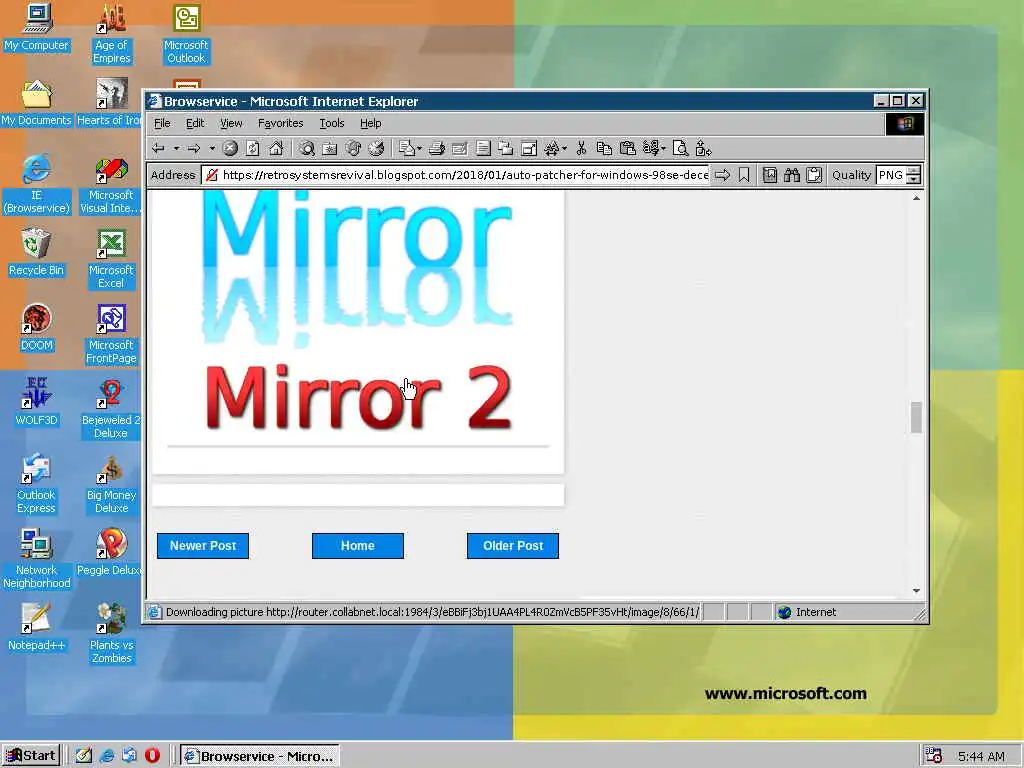Image resolution: width=1024 pixels, height=768 pixels.
Task: Open the View menu
Action: point(231,123)
